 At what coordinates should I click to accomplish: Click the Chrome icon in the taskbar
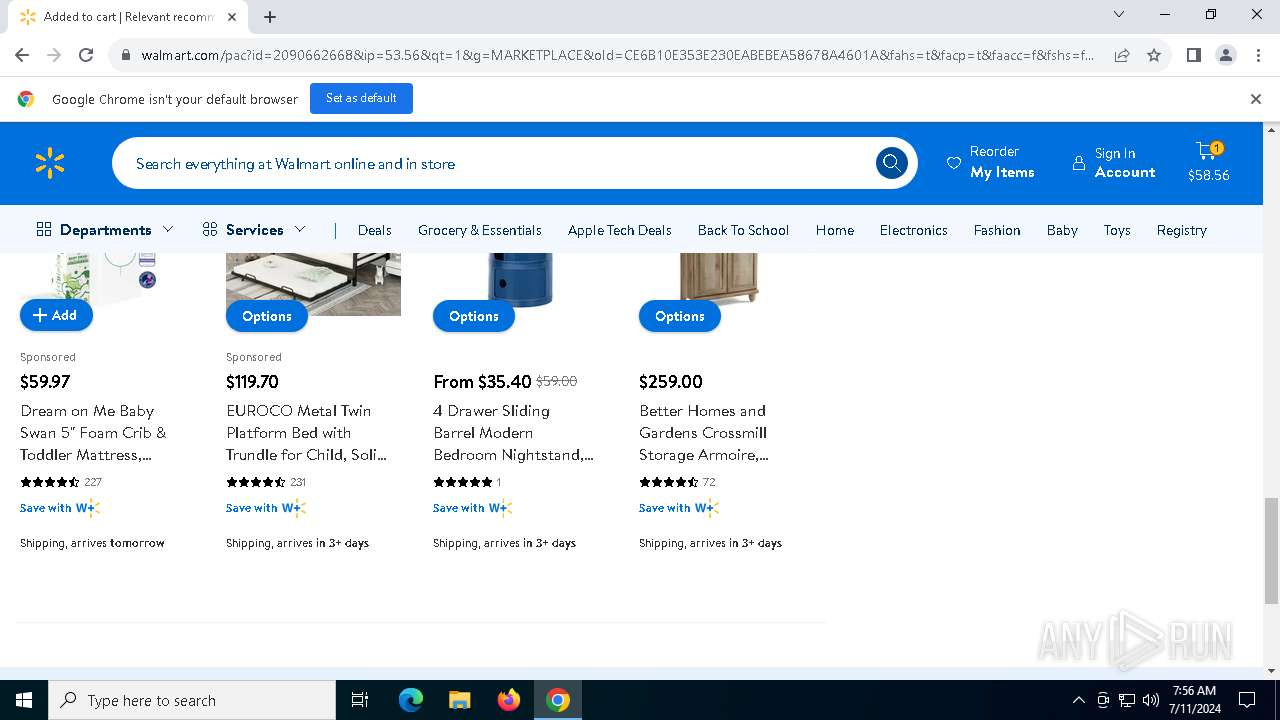pyautogui.click(x=558, y=700)
